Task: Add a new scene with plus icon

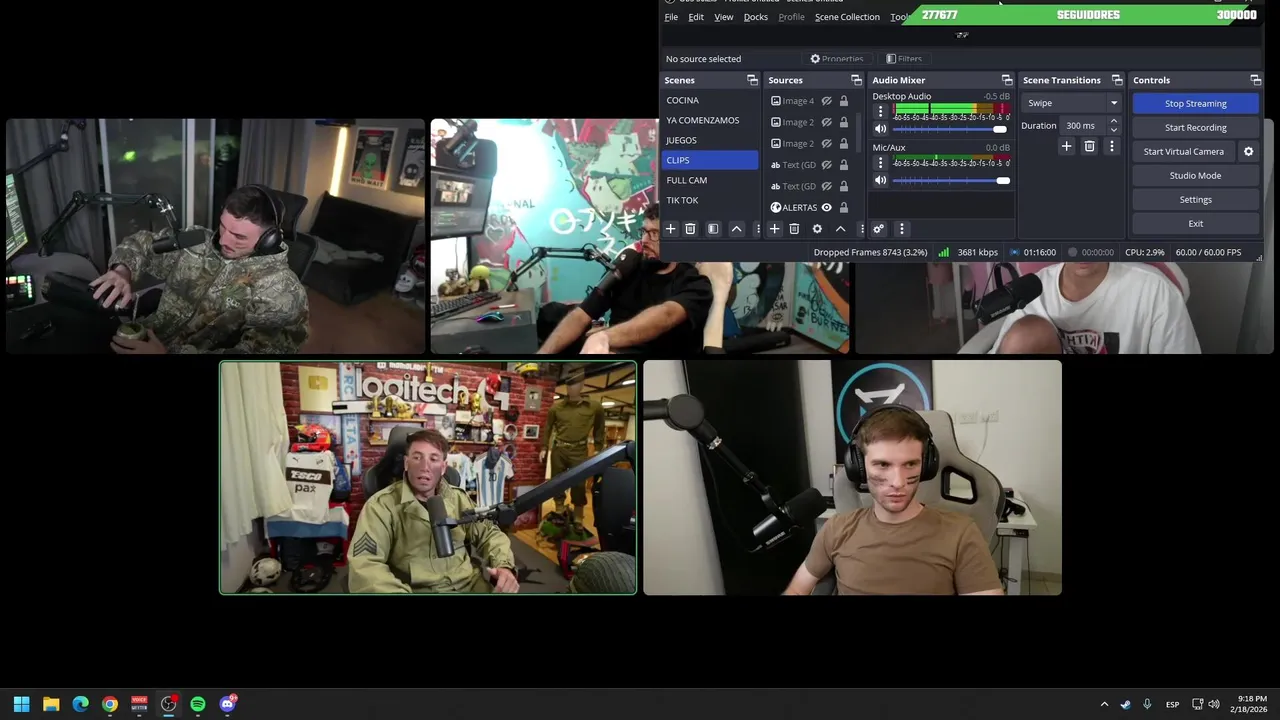Action: click(671, 229)
